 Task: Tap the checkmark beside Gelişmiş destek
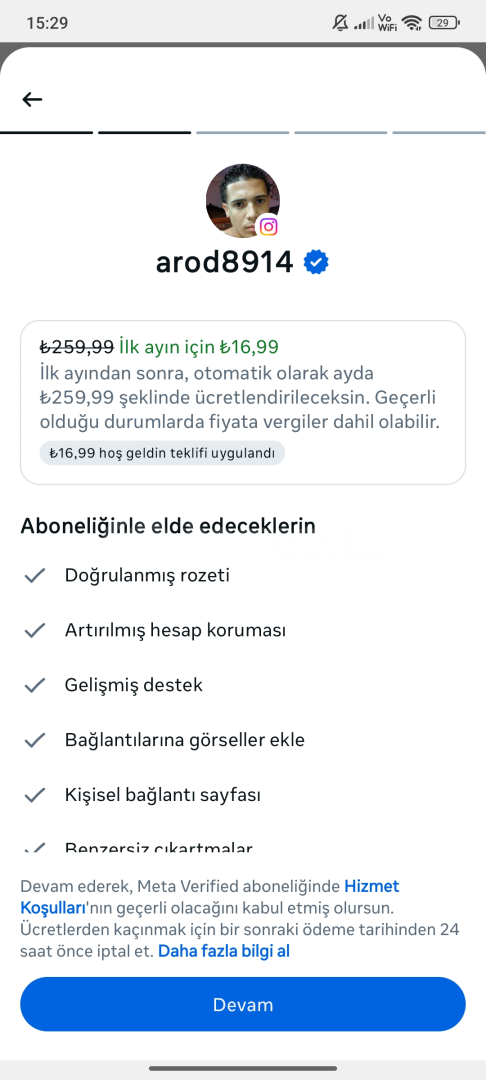coord(34,685)
